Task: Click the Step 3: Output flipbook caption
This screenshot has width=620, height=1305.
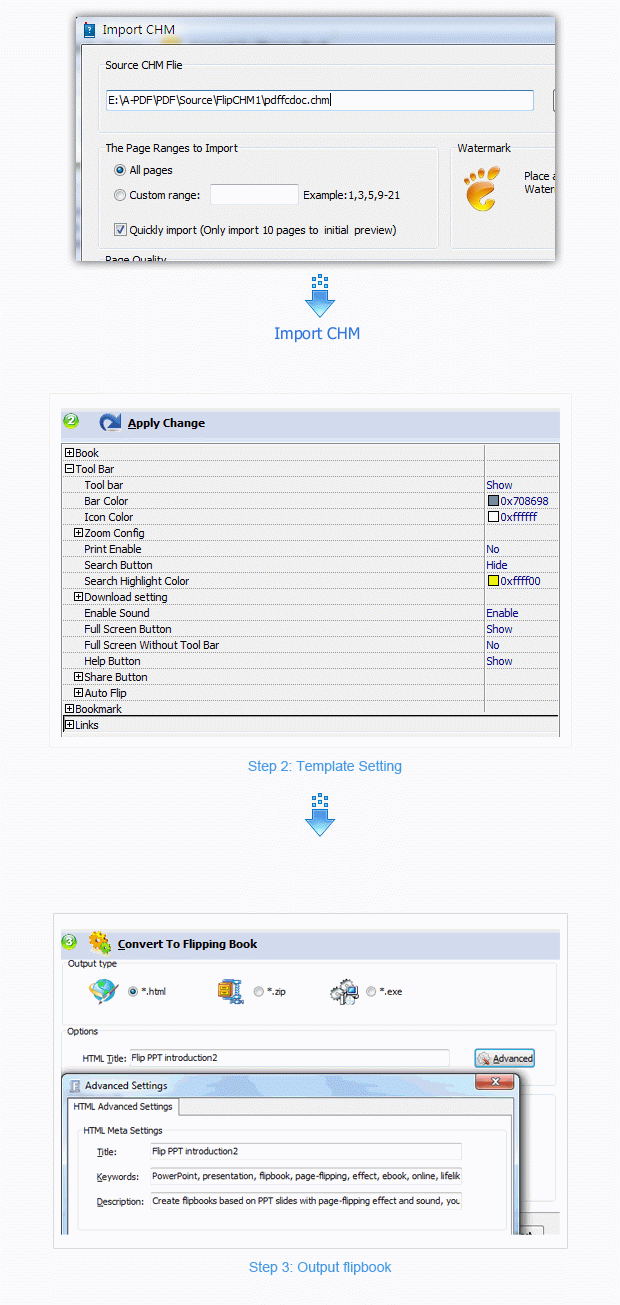Action: (x=320, y=1267)
